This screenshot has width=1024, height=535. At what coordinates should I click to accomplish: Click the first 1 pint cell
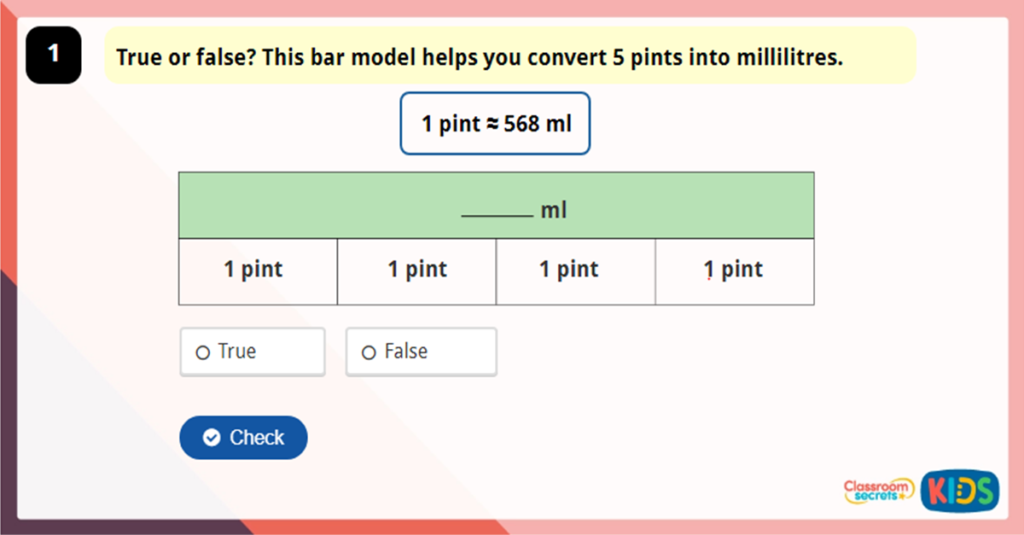(257, 271)
